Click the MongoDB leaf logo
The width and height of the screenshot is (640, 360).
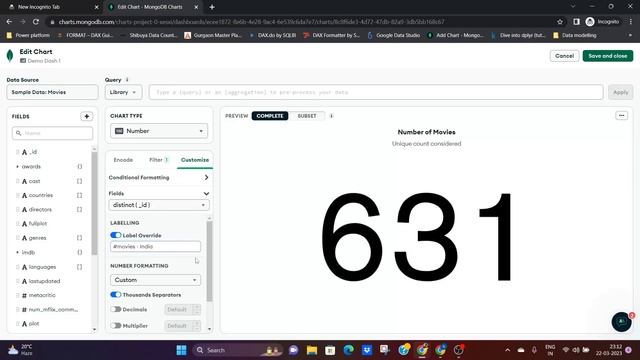click(x=10, y=56)
